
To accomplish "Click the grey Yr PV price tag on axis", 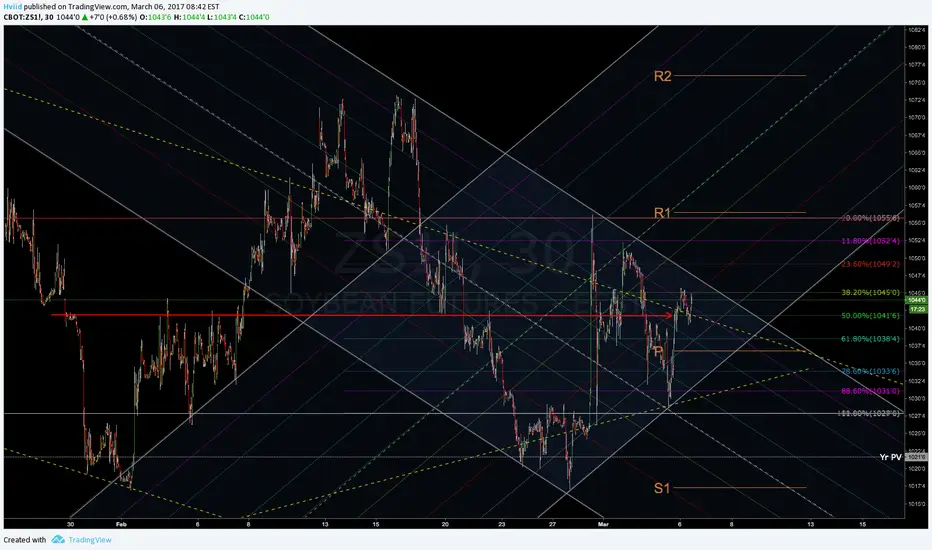I will (916, 457).
